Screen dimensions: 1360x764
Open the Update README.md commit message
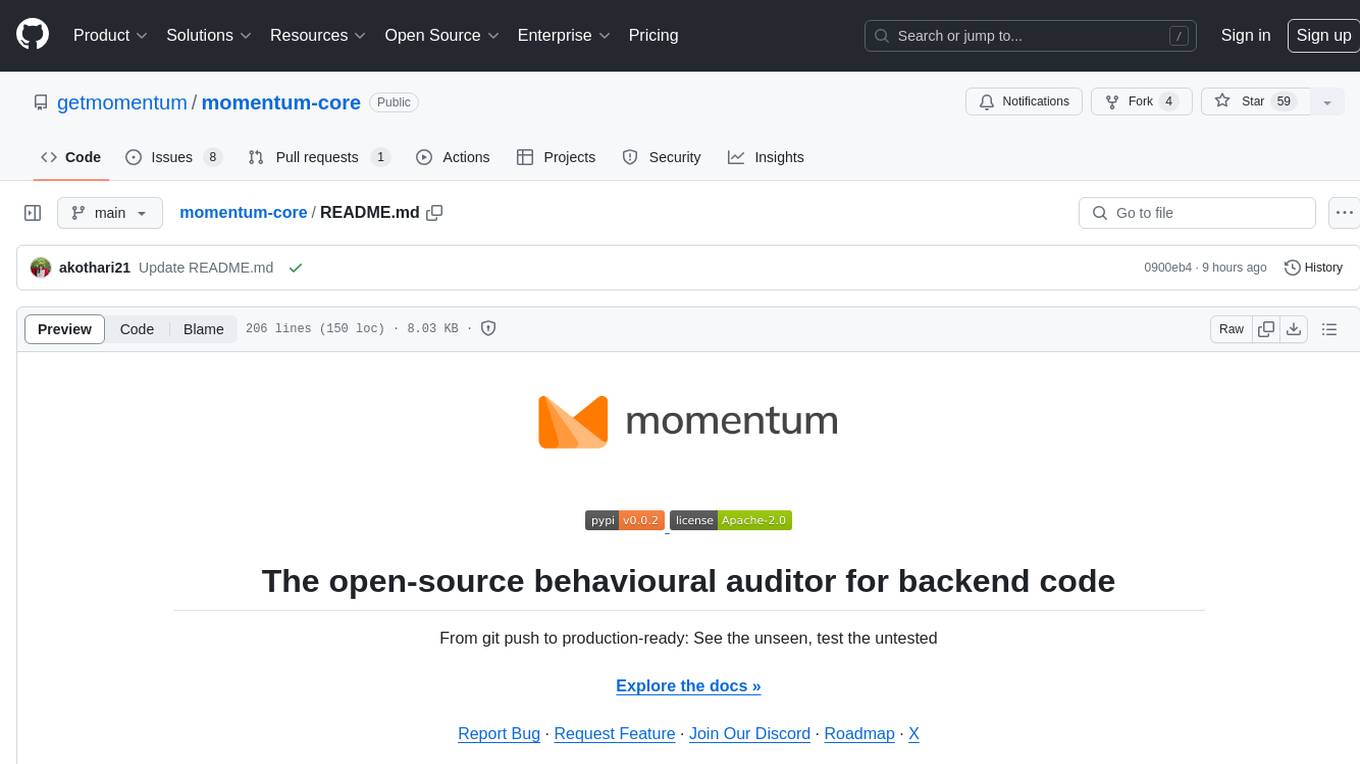tap(206, 267)
